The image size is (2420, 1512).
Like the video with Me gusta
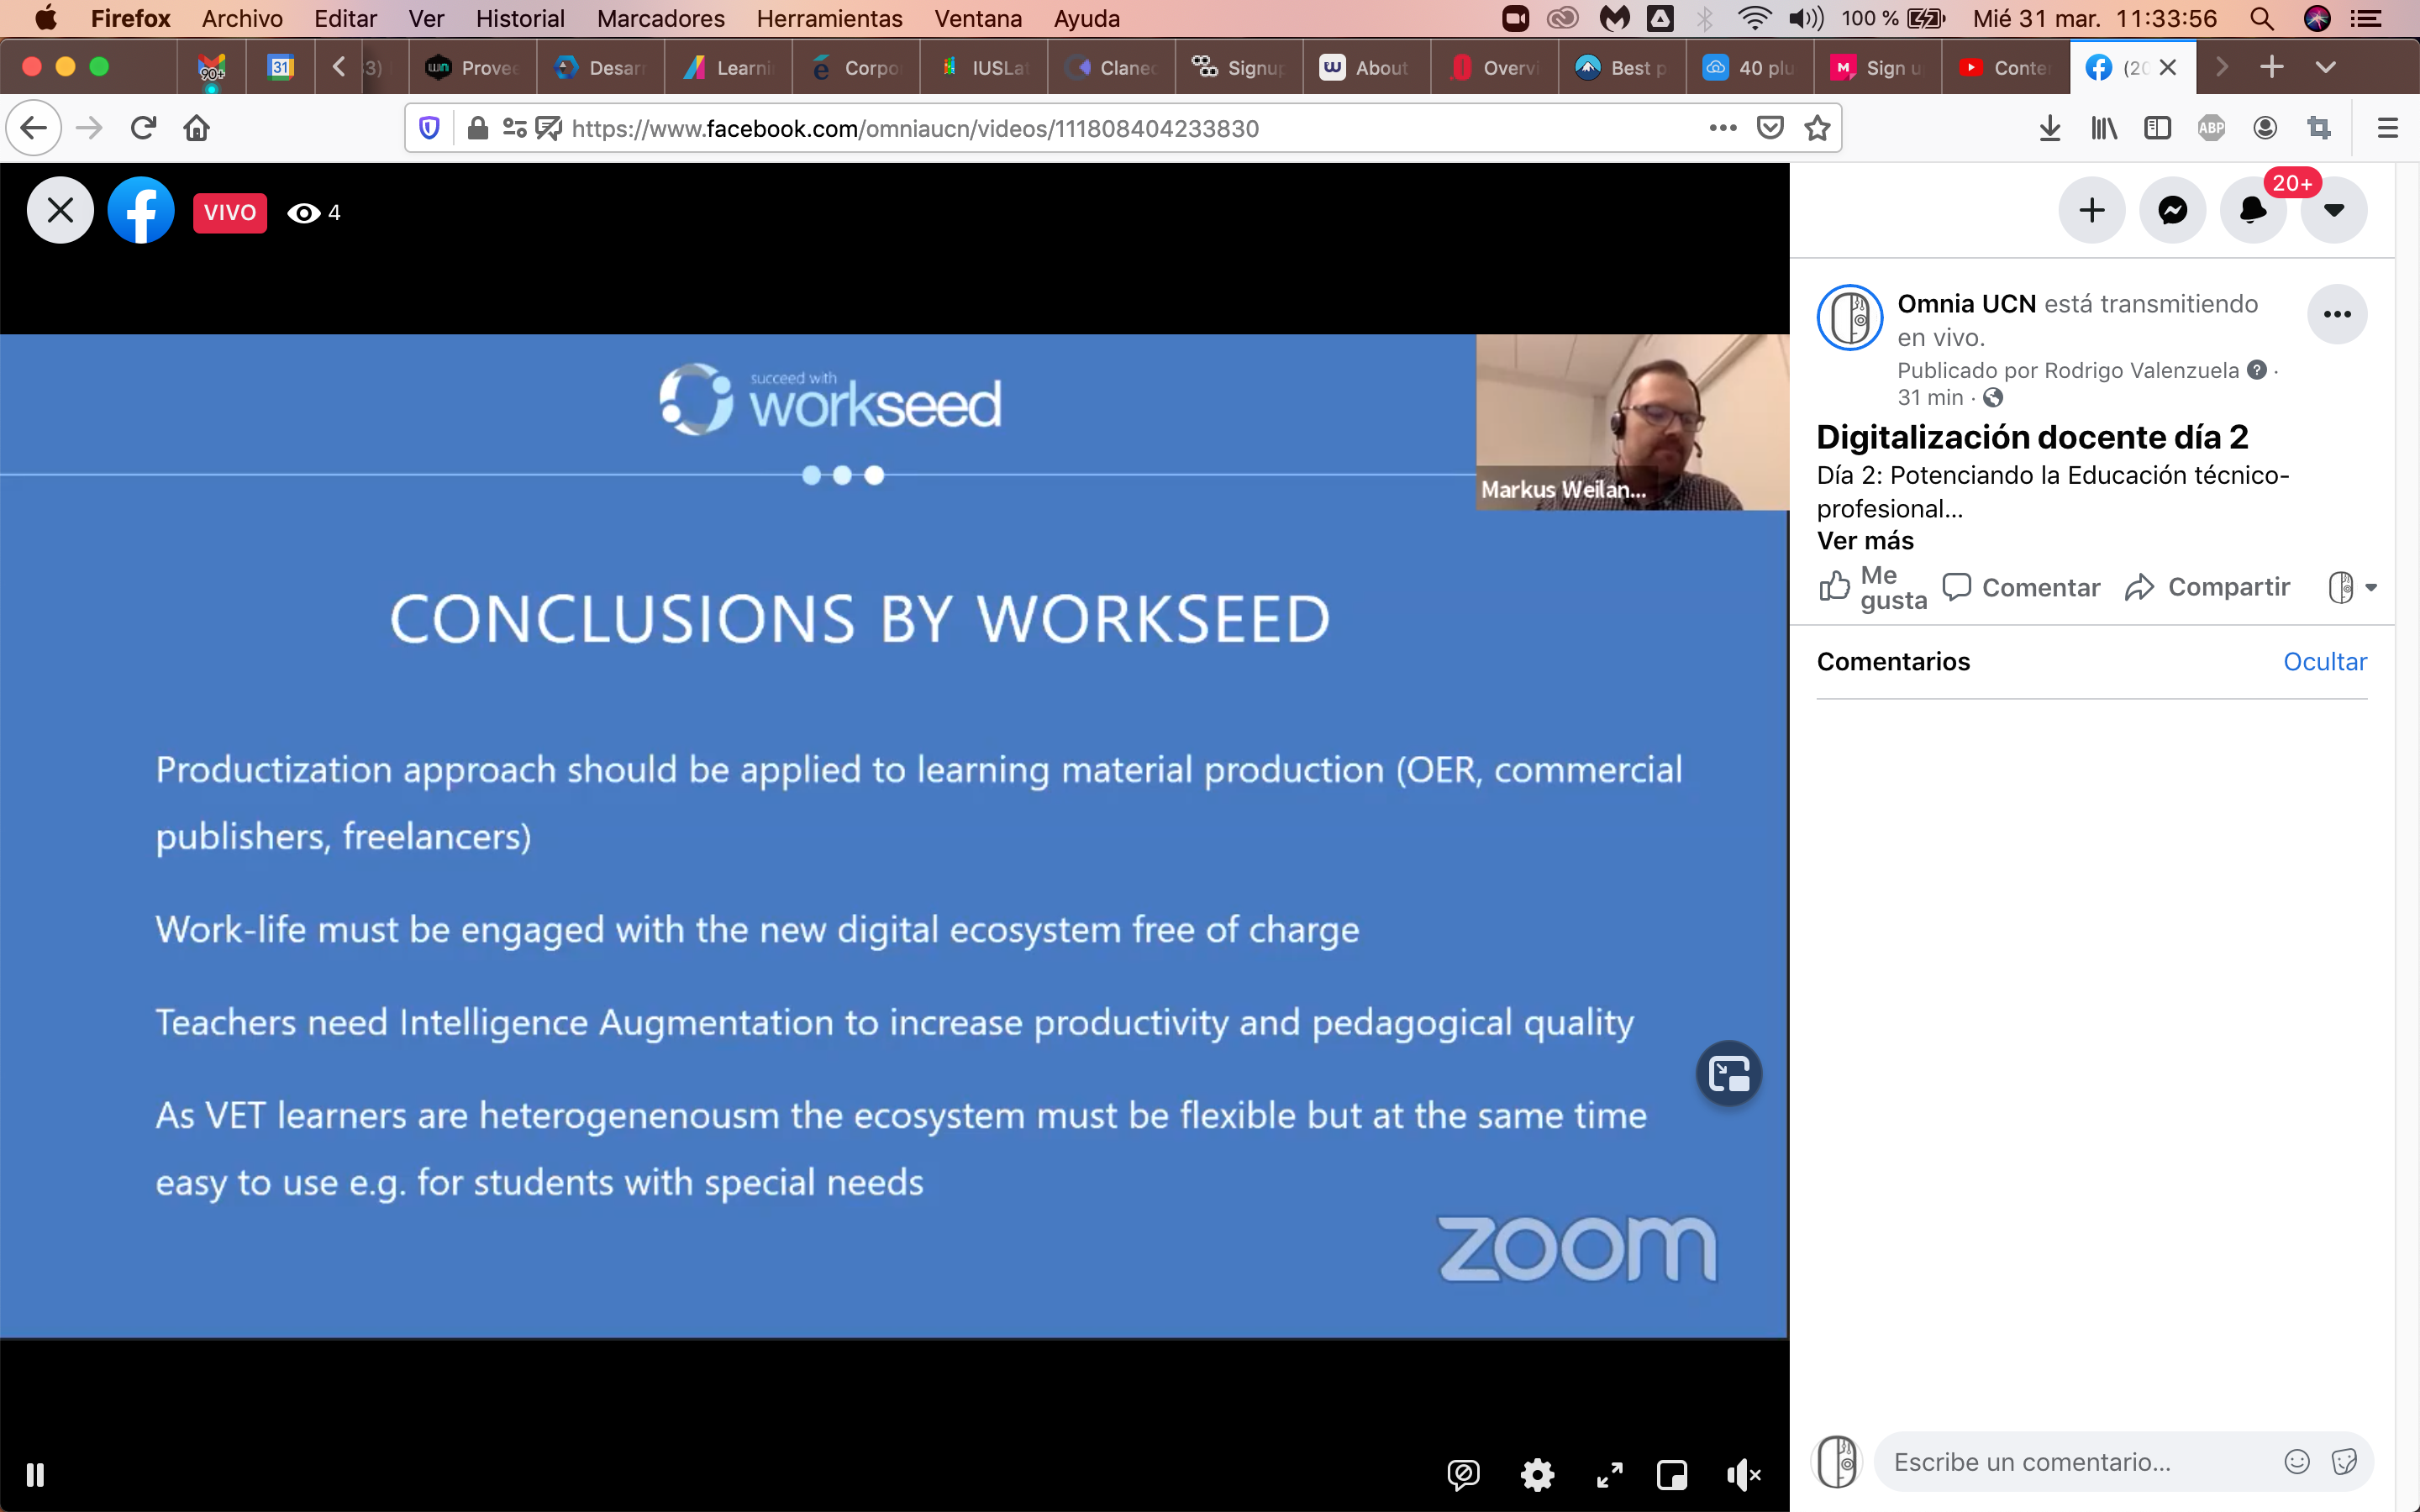1873,587
